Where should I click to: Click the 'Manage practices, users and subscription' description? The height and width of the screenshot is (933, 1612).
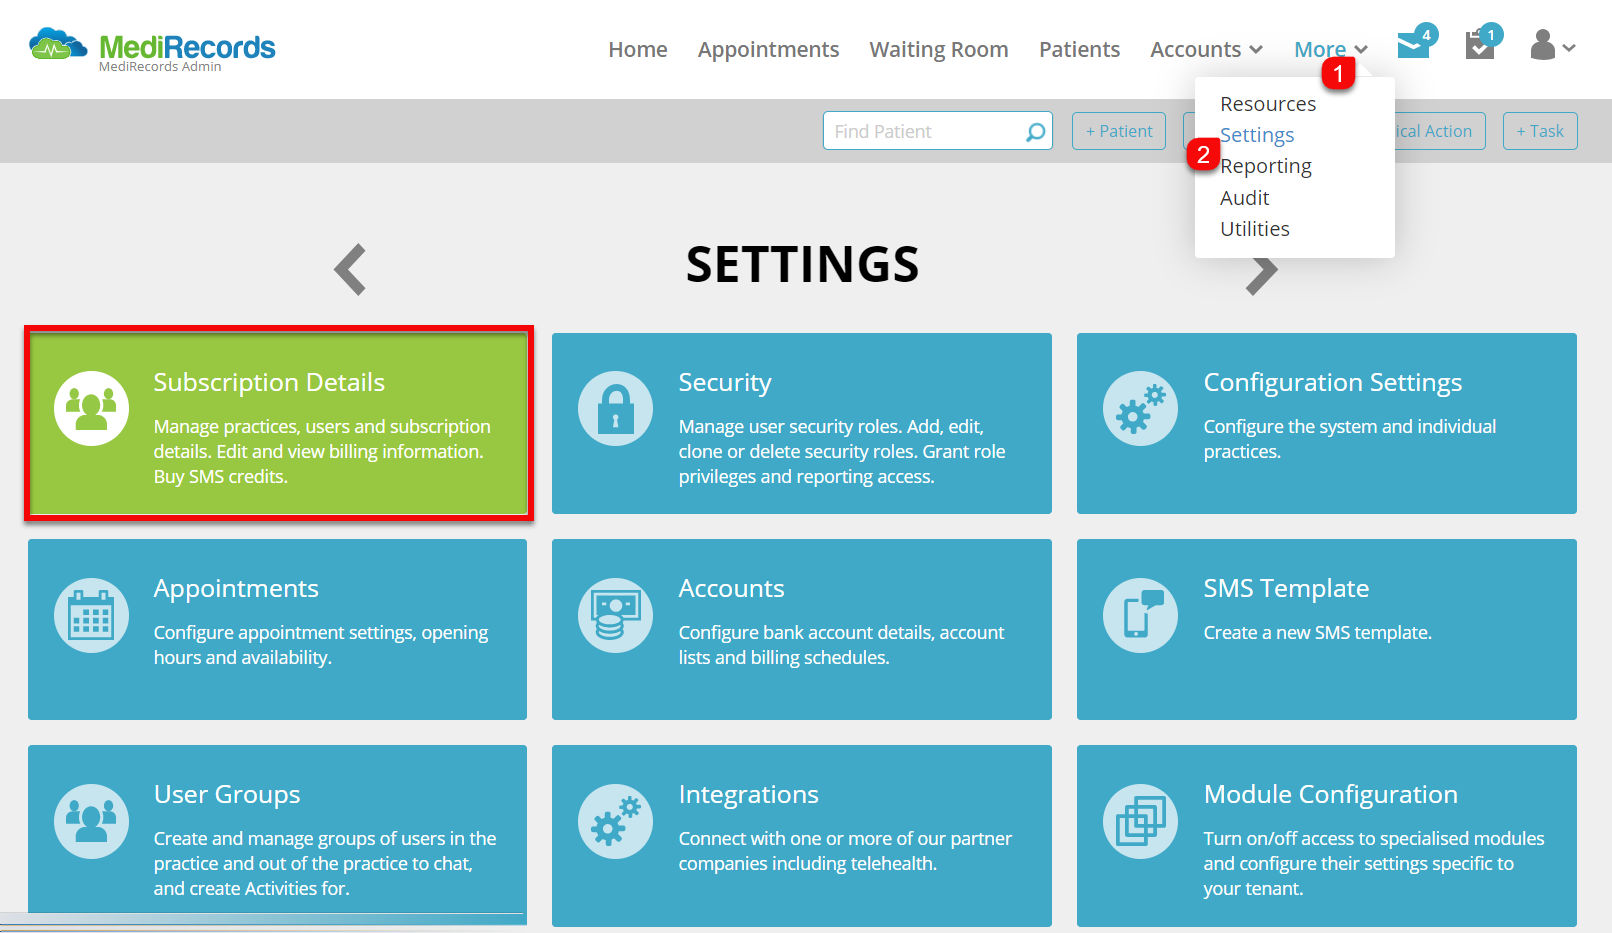(322, 451)
